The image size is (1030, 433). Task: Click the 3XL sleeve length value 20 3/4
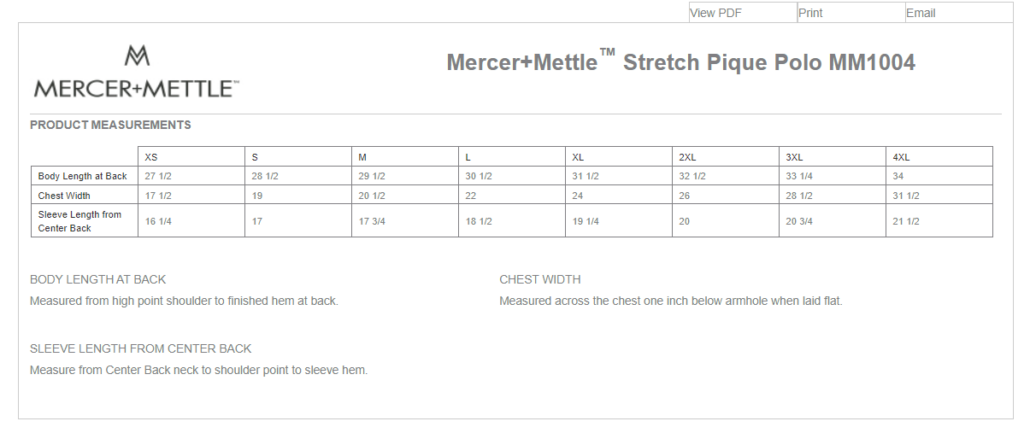point(799,221)
